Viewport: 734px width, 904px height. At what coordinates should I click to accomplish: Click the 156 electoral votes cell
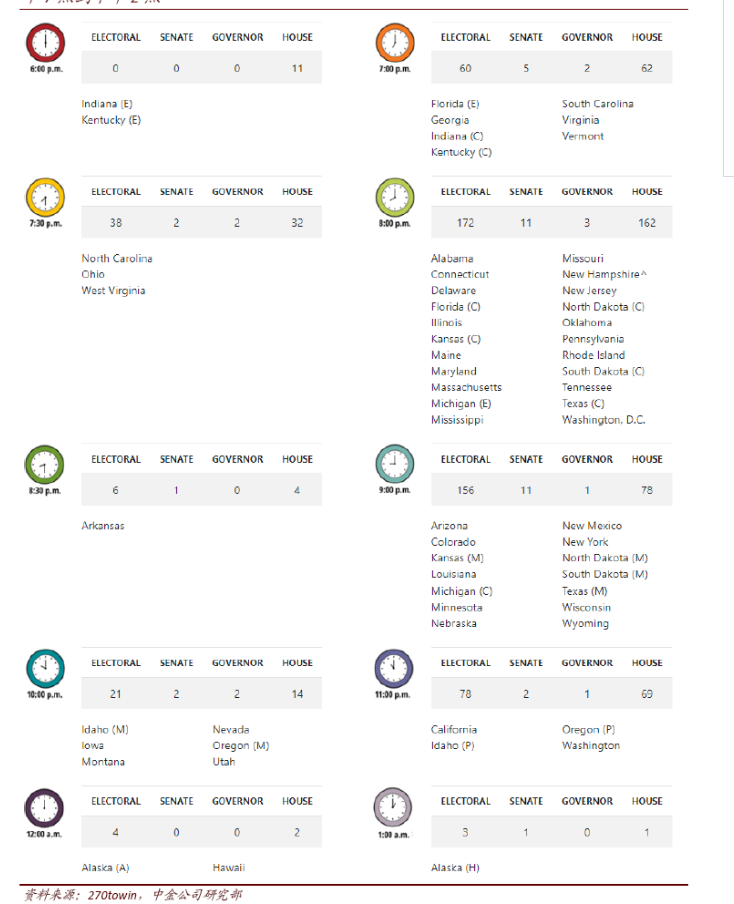point(465,490)
